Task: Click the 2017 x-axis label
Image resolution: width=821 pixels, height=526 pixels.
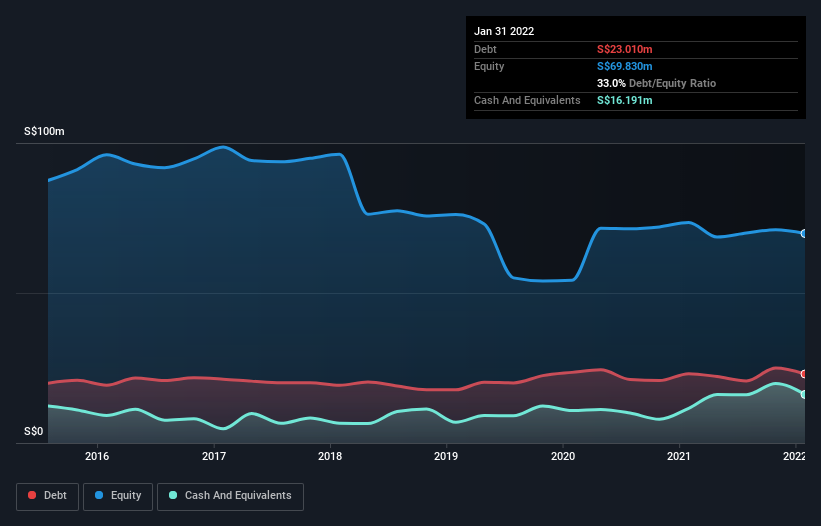Action: (x=214, y=456)
